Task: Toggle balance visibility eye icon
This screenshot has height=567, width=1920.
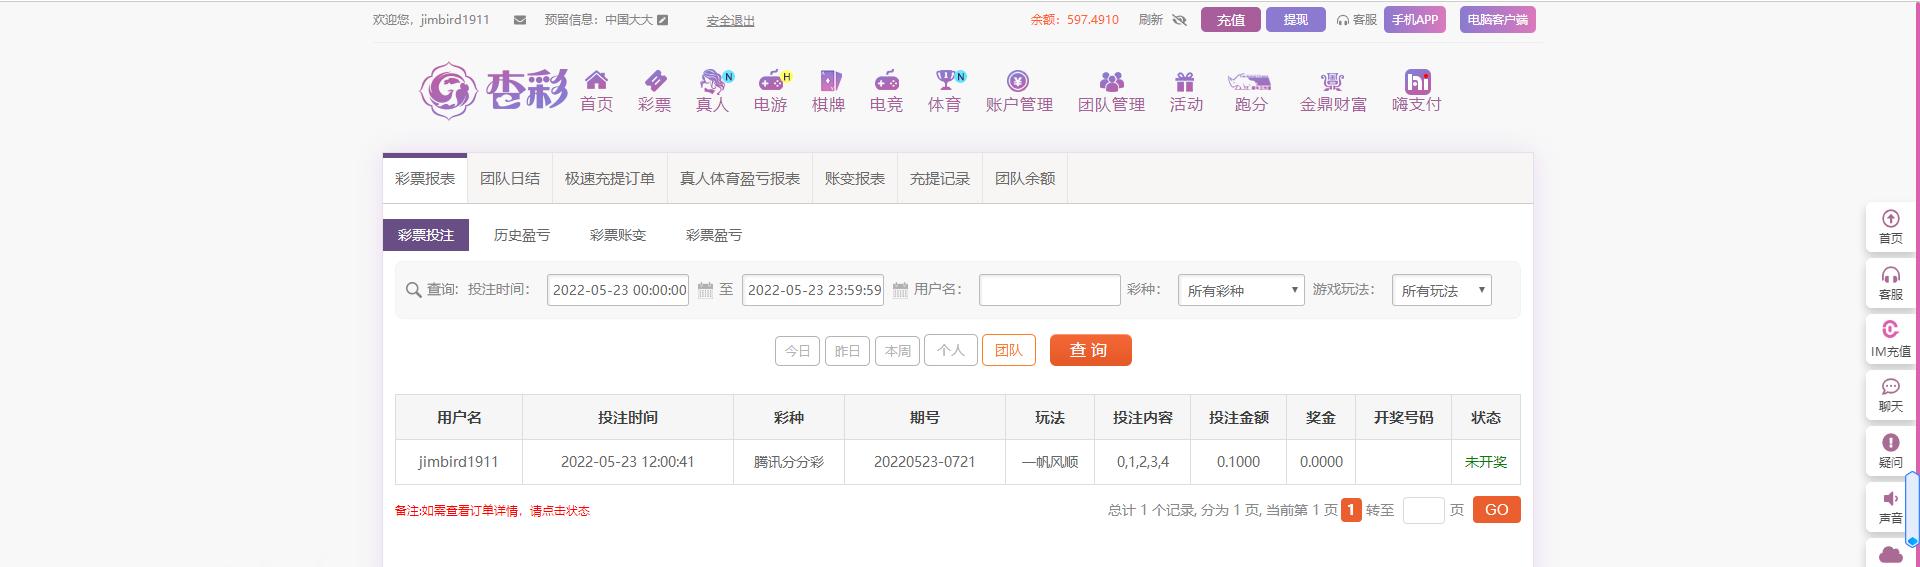Action: (1180, 20)
